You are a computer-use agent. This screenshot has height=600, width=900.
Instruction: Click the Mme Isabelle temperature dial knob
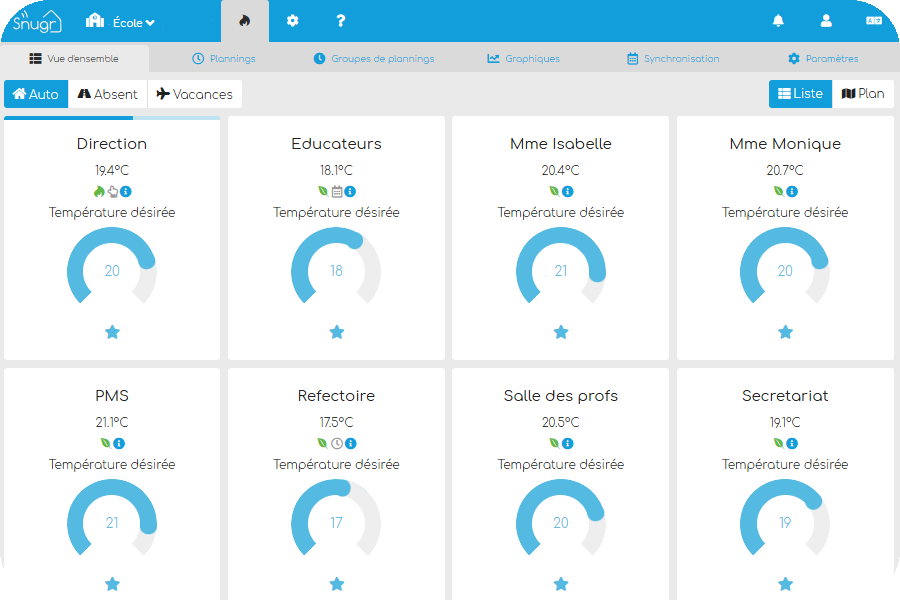[597, 274]
